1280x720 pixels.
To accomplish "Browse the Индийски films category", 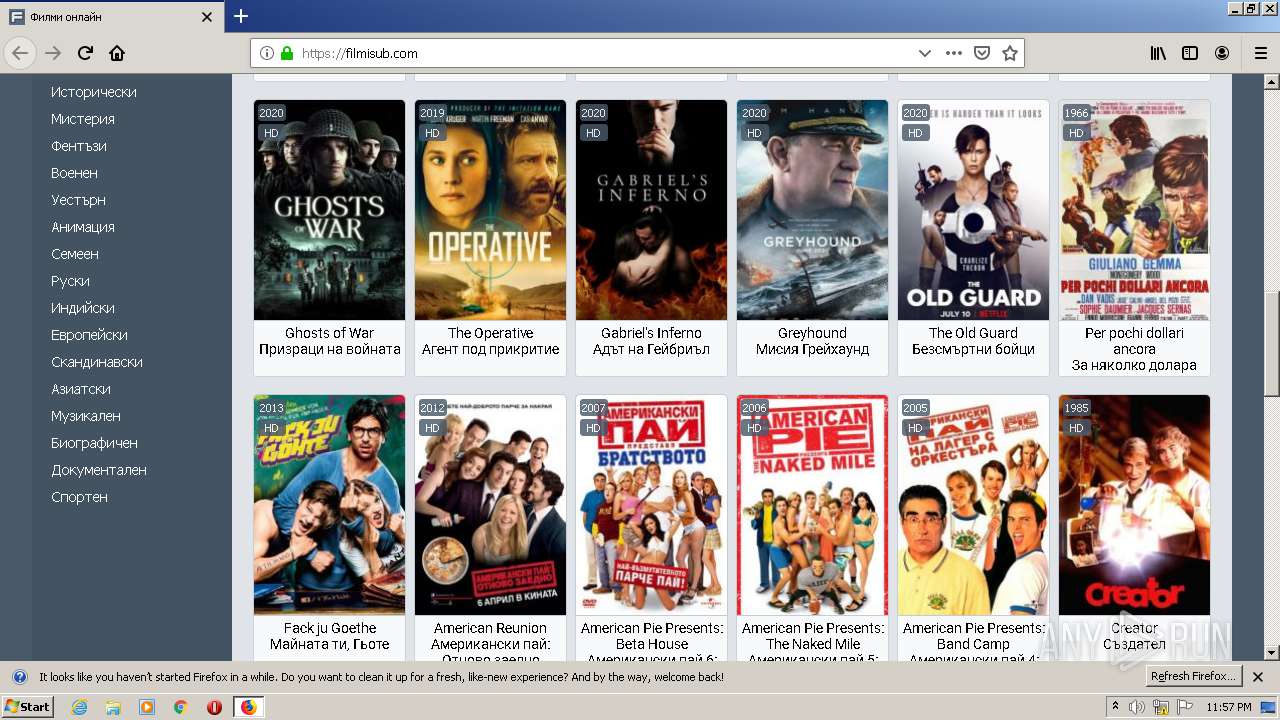I will tap(83, 308).
